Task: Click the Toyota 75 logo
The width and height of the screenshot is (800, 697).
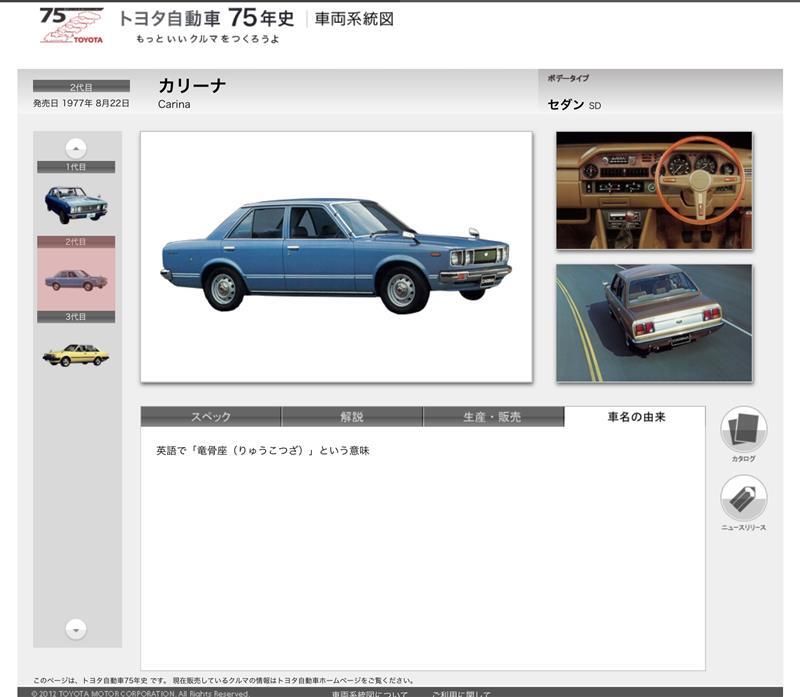Action: point(71,26)
